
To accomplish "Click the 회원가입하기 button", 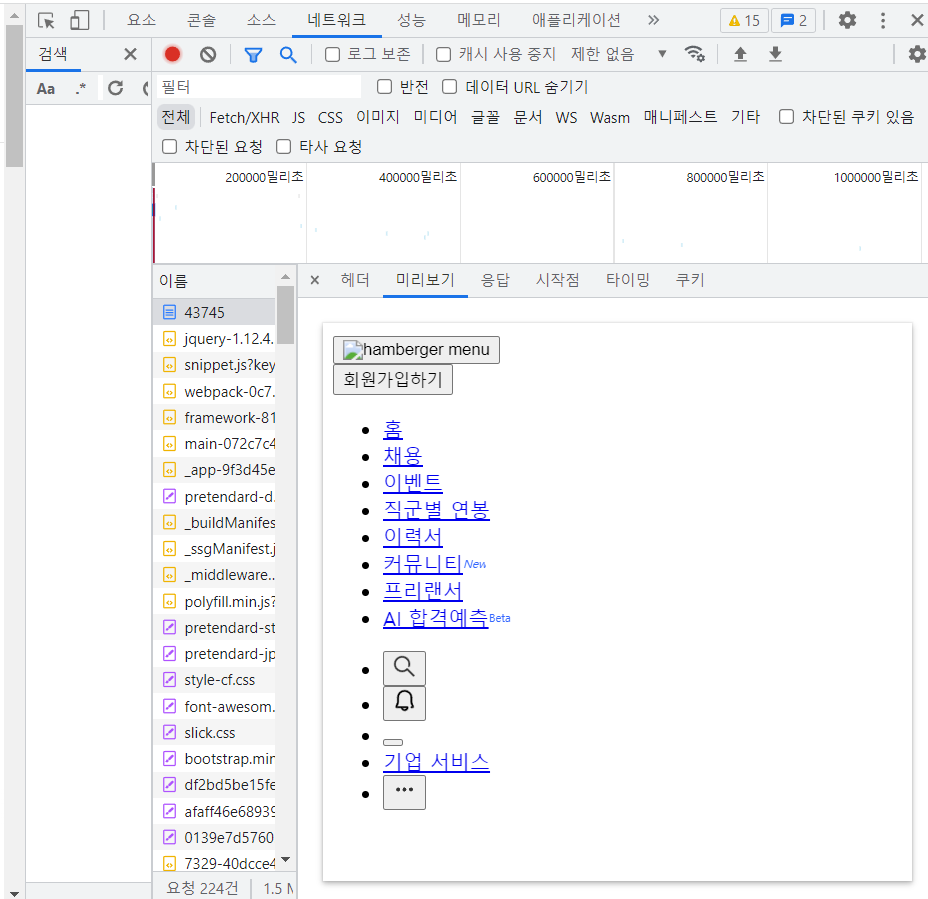I will pos(393,379).
